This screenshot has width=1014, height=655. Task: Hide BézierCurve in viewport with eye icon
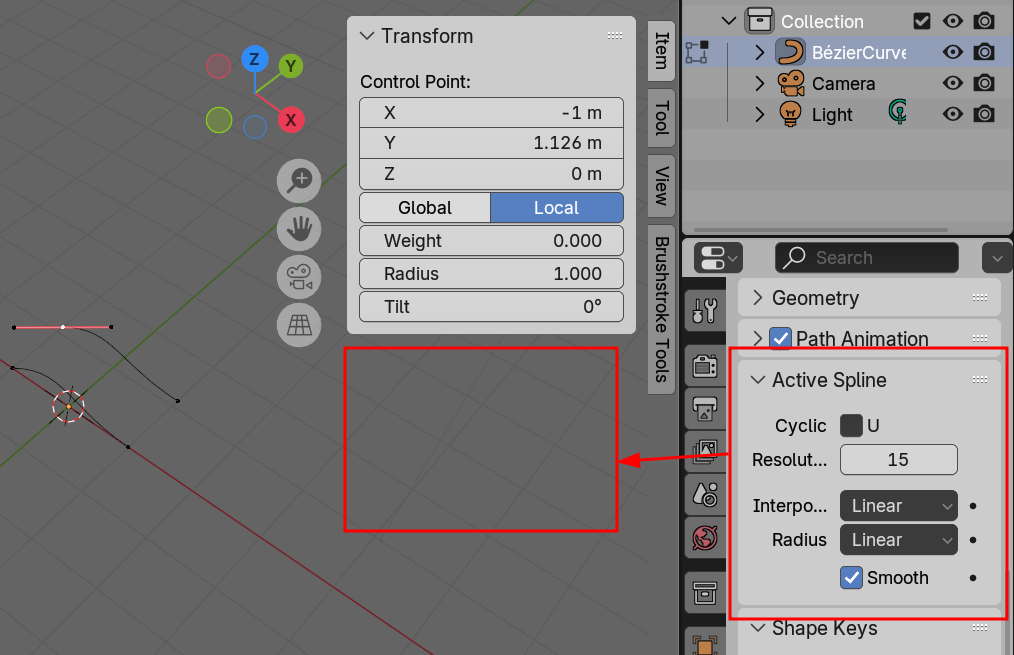point(953,52)
